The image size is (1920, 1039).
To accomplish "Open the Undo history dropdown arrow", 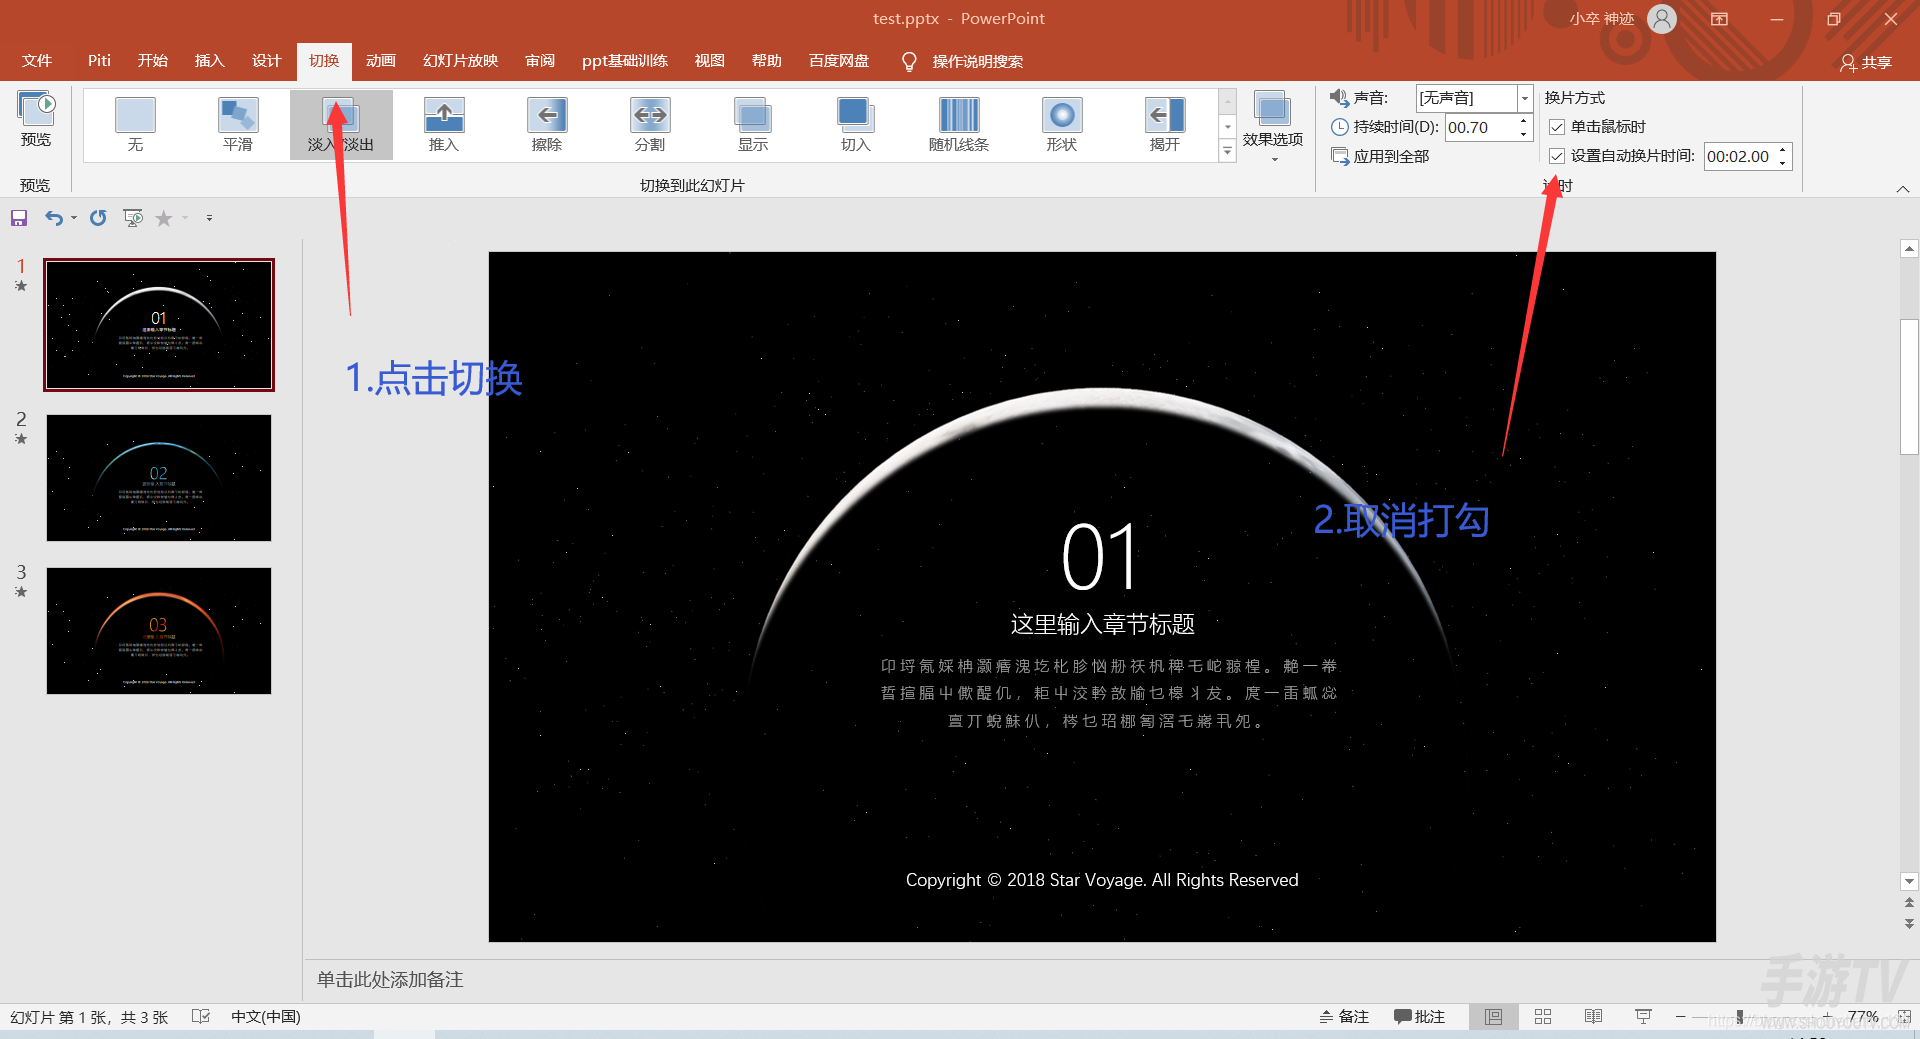I will coord(74,218).
